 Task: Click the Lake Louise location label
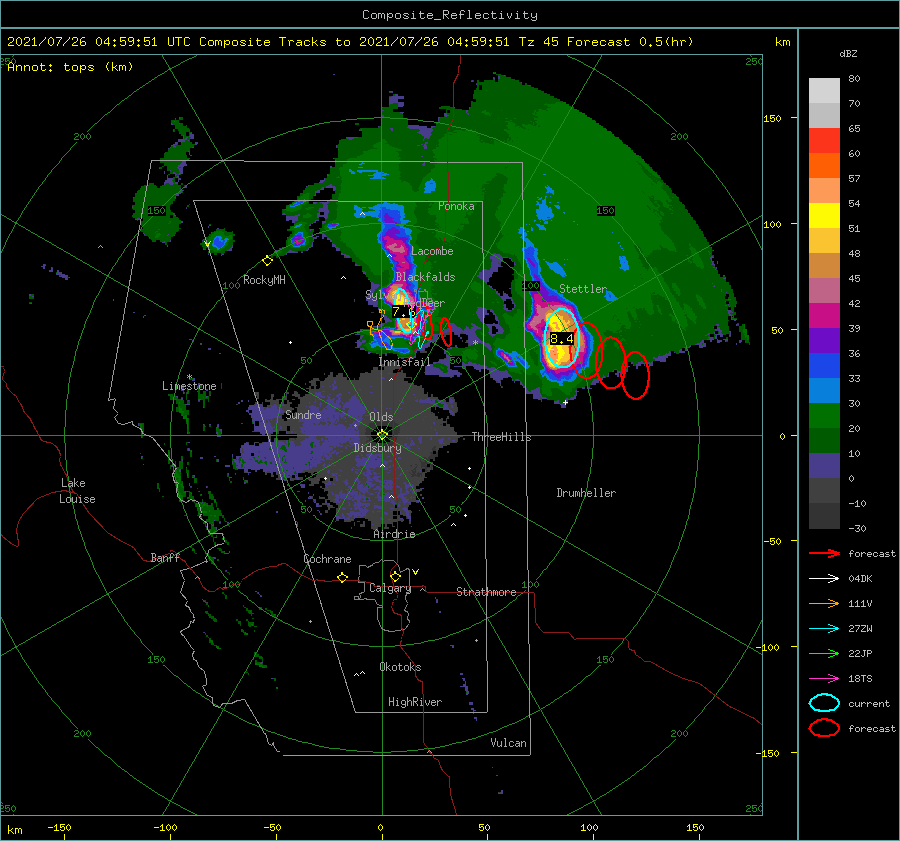coord(77,491)
